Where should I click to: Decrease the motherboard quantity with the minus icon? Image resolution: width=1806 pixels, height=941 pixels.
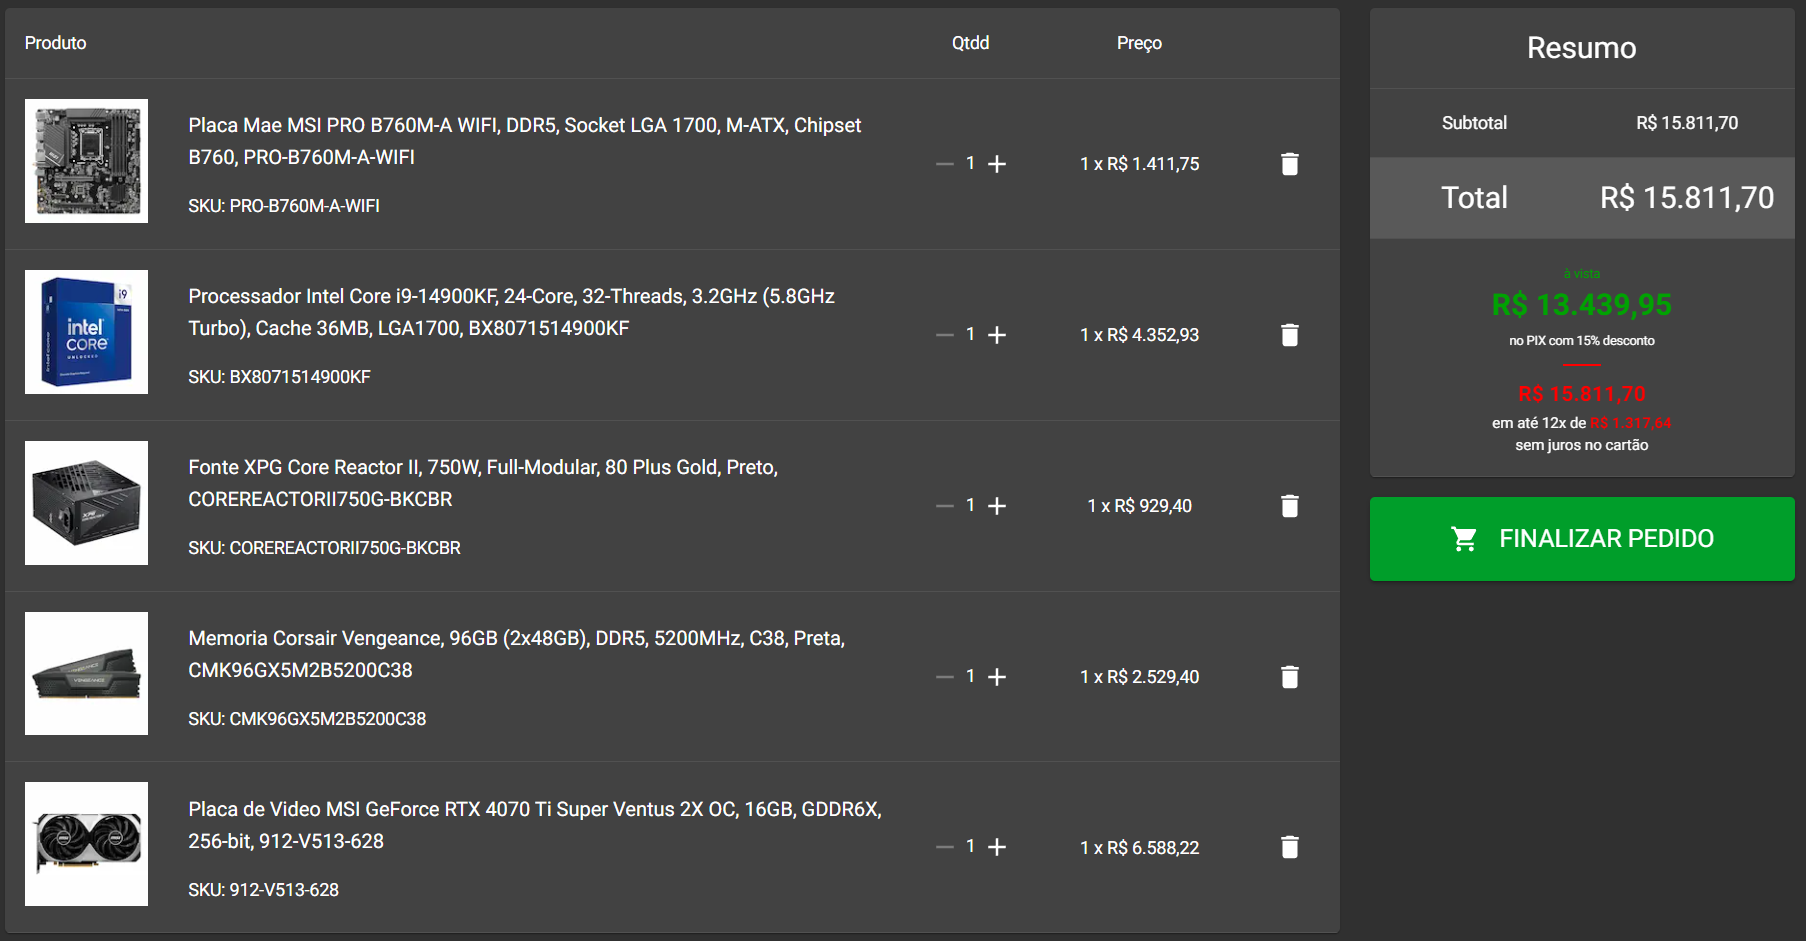click(x=945, y=164)
